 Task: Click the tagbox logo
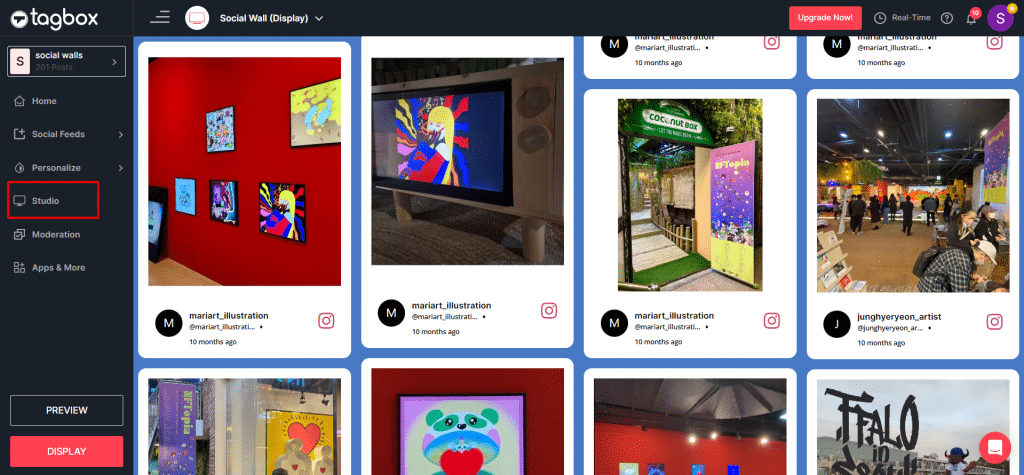coord(55,17)
